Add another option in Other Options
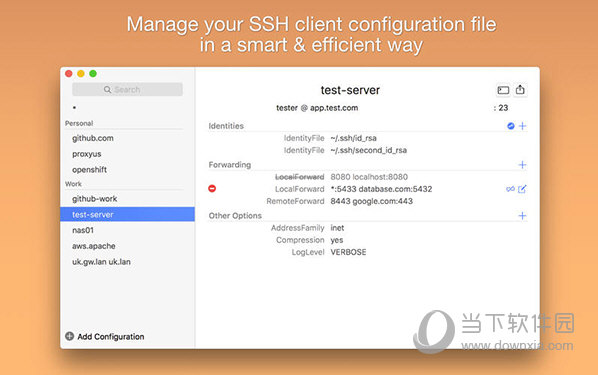The width and height of the screenshot is (598, 375). point(522,216)
